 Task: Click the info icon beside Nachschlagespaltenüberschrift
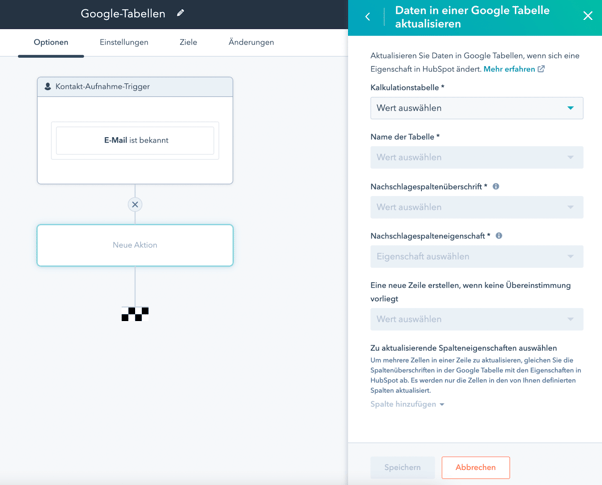point(496,187)
